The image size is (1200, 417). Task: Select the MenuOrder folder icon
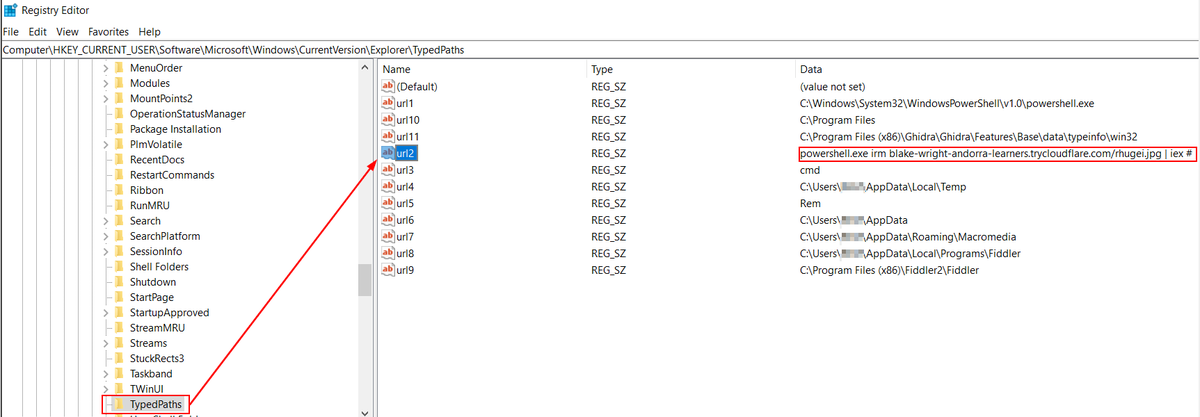[120, 68]
